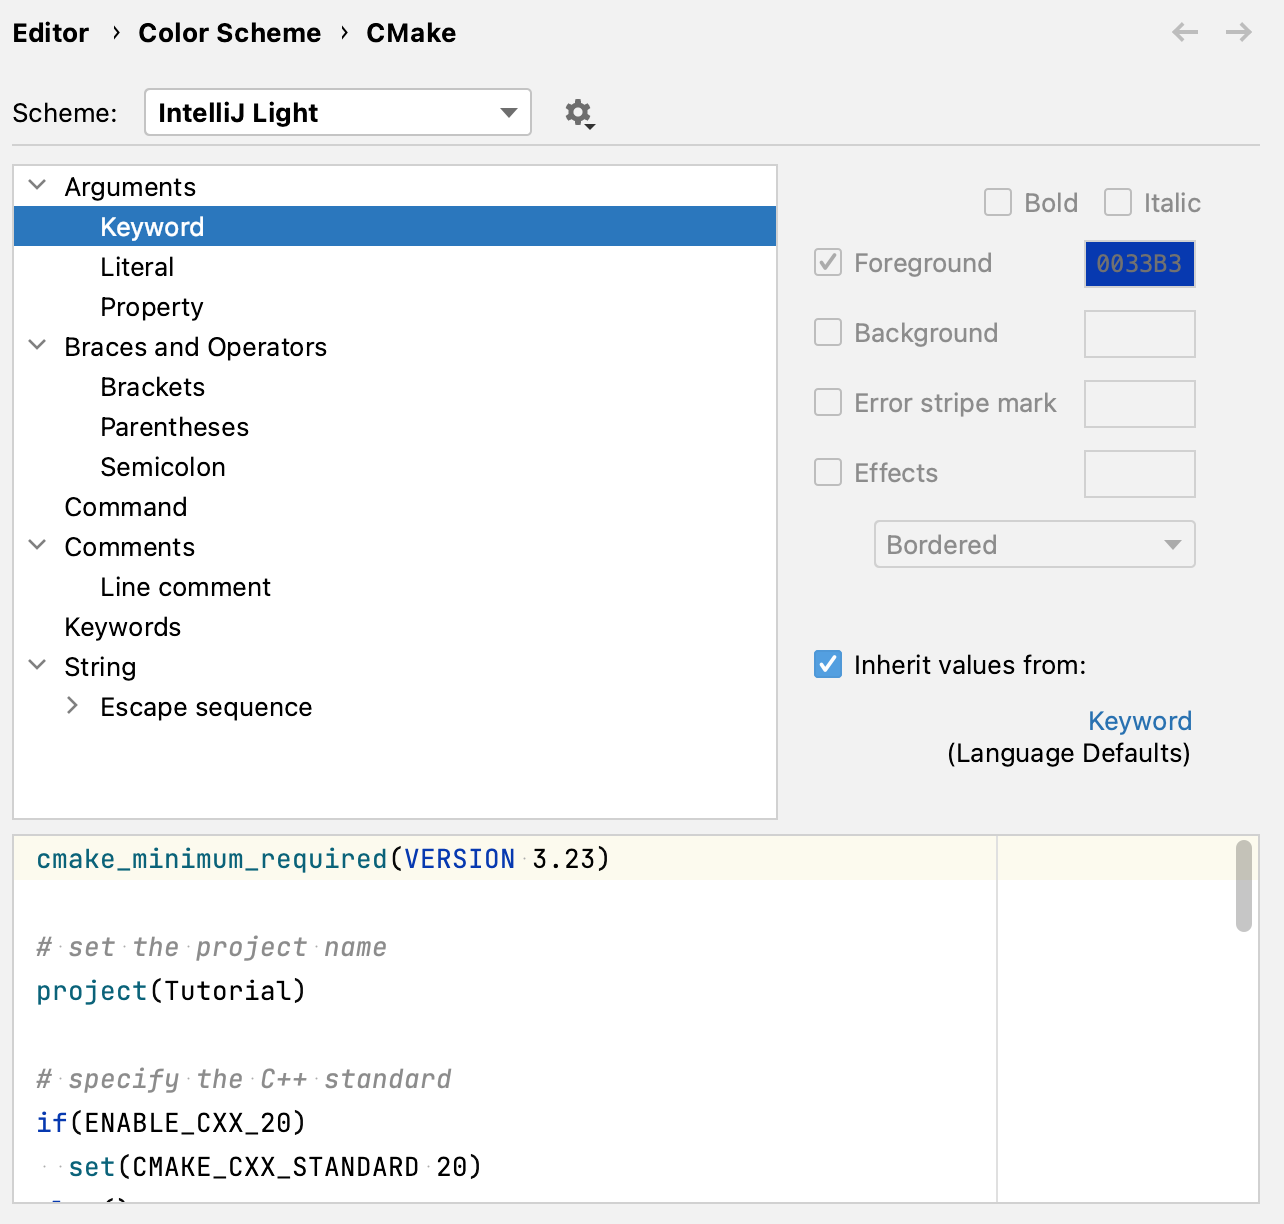This screenshot has height=1224, width=1284.
Task: Toggle Error stripe mark checkbox
Action: coord(828,402)
